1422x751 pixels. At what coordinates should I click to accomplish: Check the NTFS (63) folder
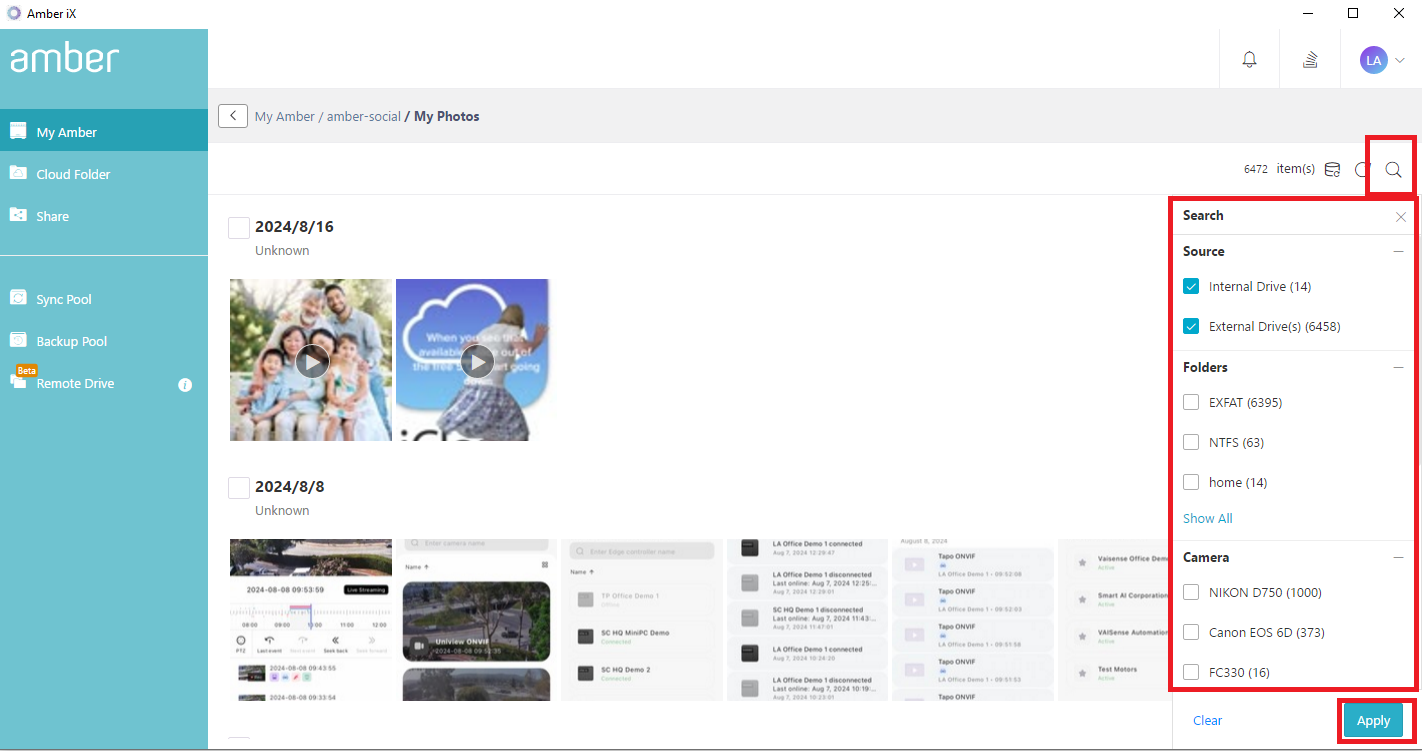coord(1191,442)
